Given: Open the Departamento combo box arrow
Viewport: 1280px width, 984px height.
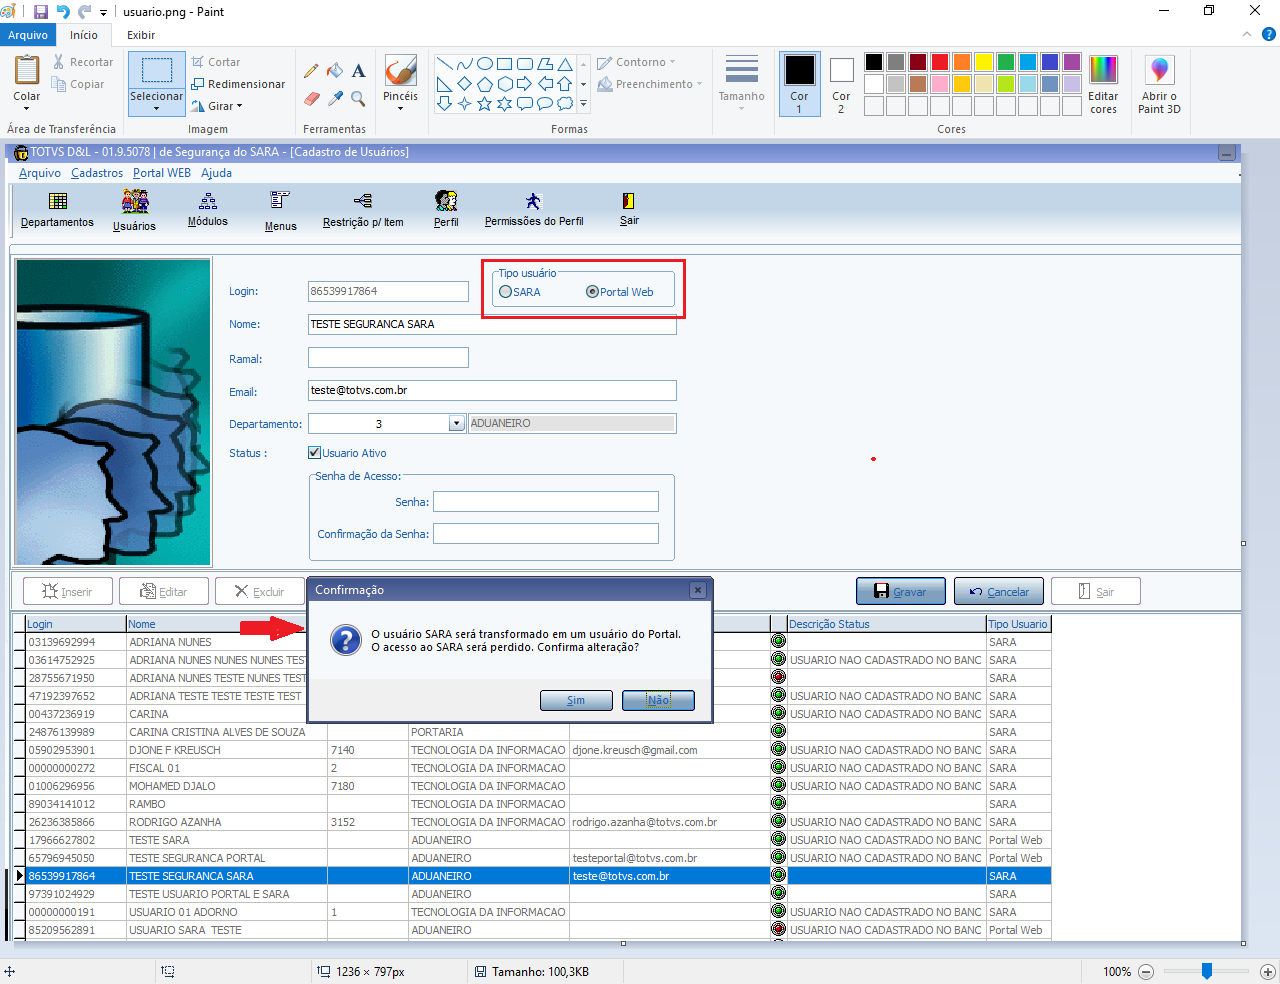Looking at the screenshot, I should point(457,423).
